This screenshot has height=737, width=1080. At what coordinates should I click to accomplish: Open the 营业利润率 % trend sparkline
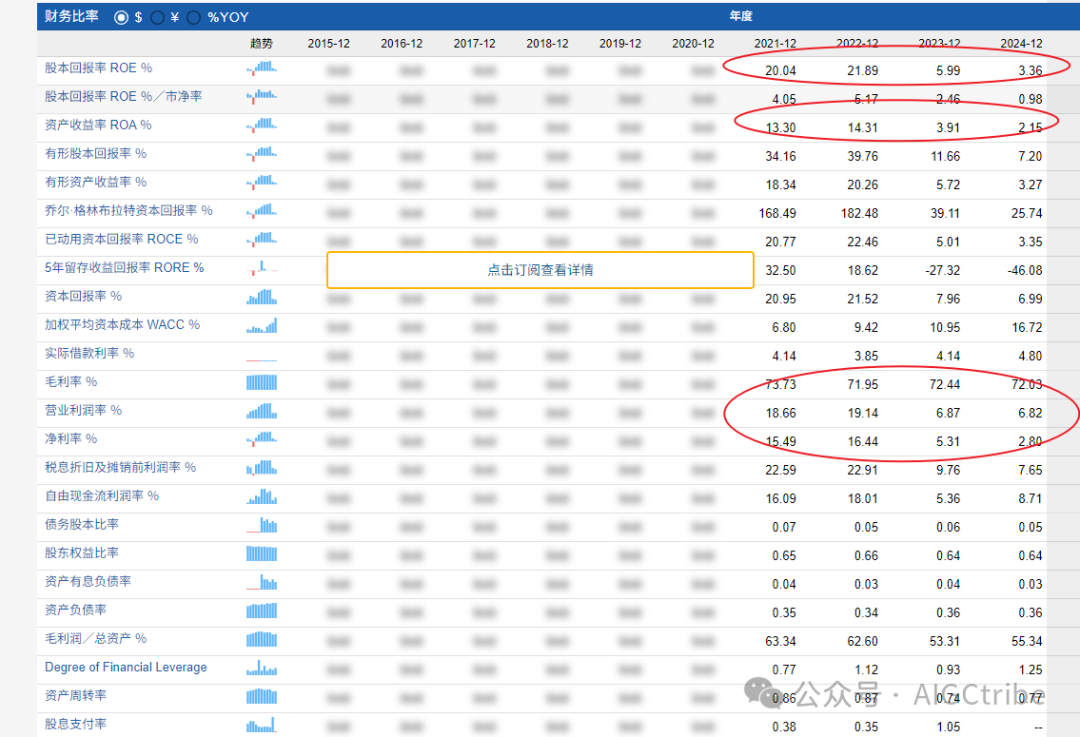click(x=262, y=411)
